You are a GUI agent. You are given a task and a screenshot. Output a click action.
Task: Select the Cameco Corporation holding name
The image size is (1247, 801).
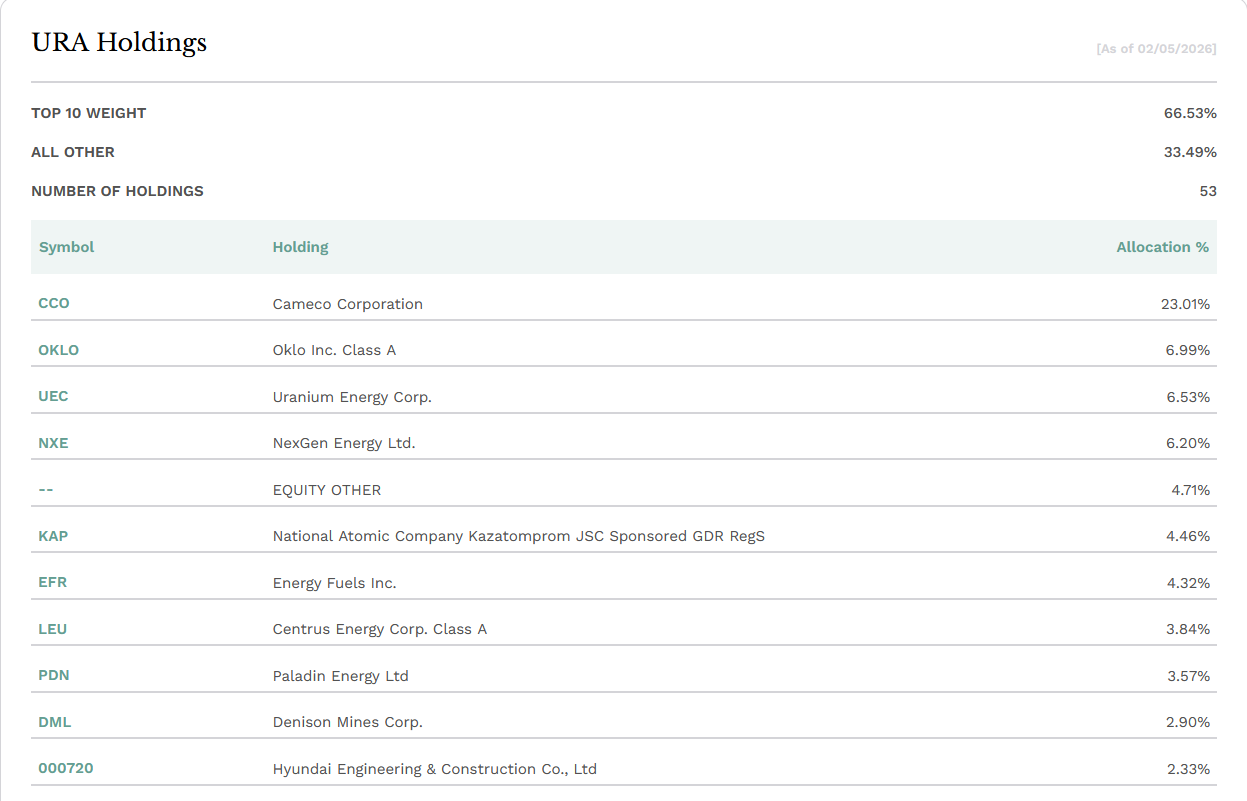(347, 304)
